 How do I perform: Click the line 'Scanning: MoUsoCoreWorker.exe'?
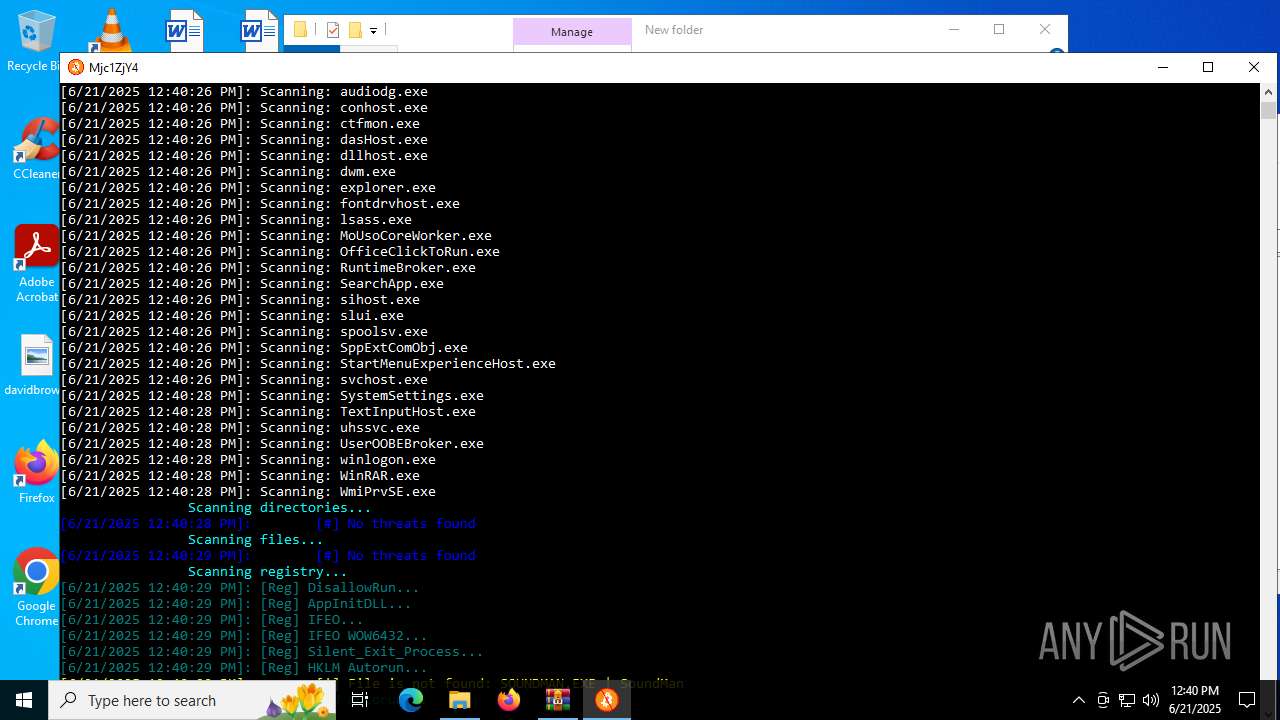pos(276,235)
